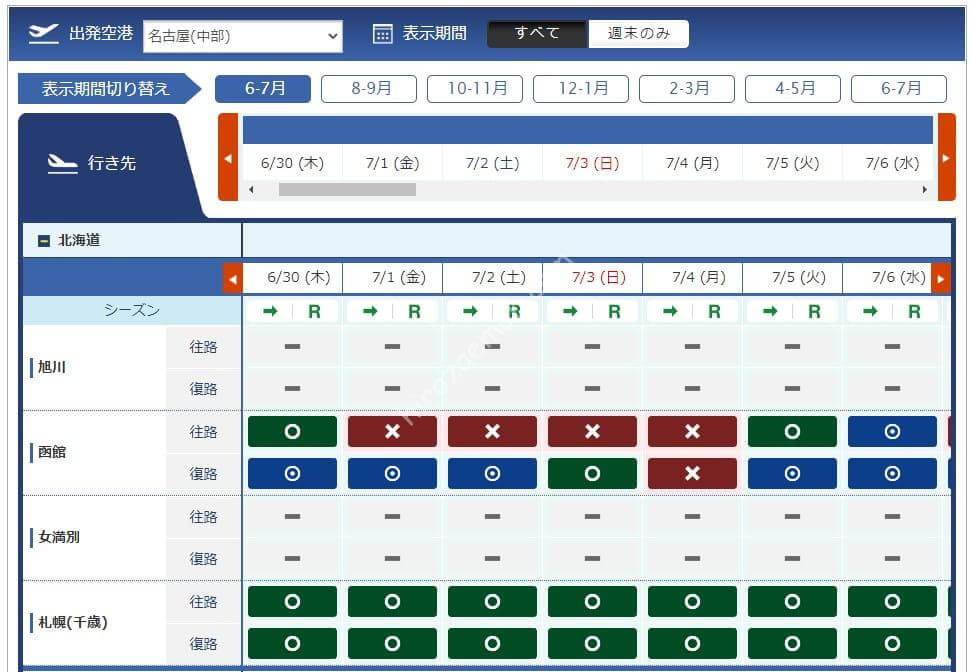Select 函館 復路 blue cell on 6/30
Image resolution: width=971 pixels, height=672 pixels.
pyautogui.click(x=292, y=474)
